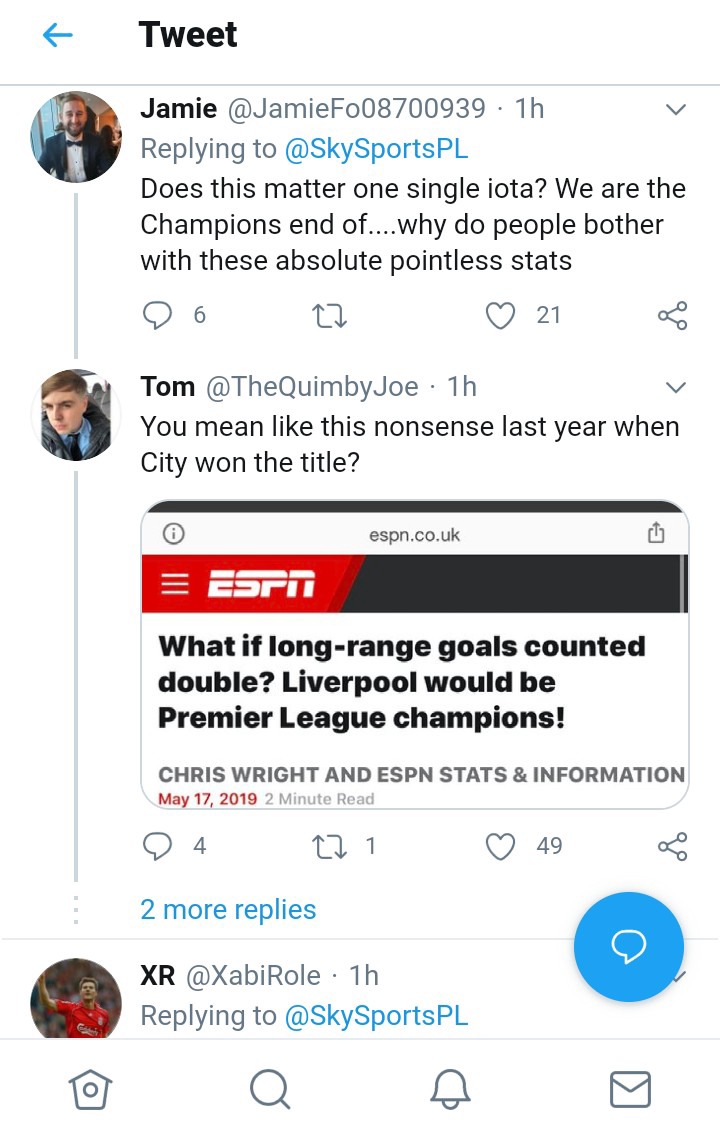720x1132 pixels.
Task: Retweet Jamie's tweet
Action: click(x=329, y=315)
